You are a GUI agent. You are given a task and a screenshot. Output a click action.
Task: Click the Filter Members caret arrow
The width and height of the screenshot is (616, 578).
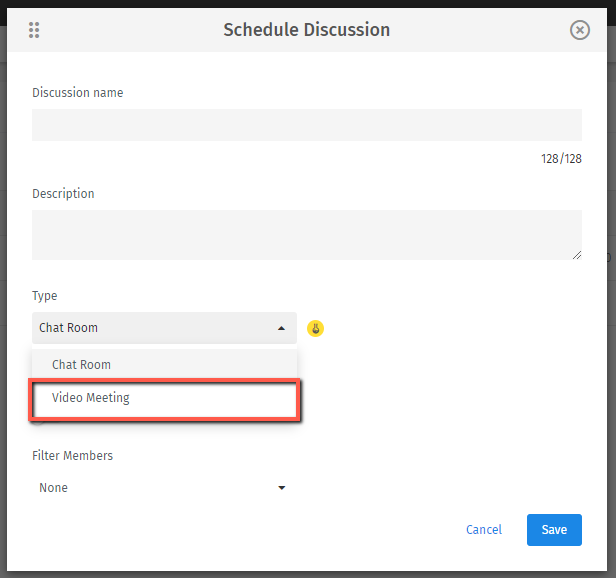tap(281, 488)
